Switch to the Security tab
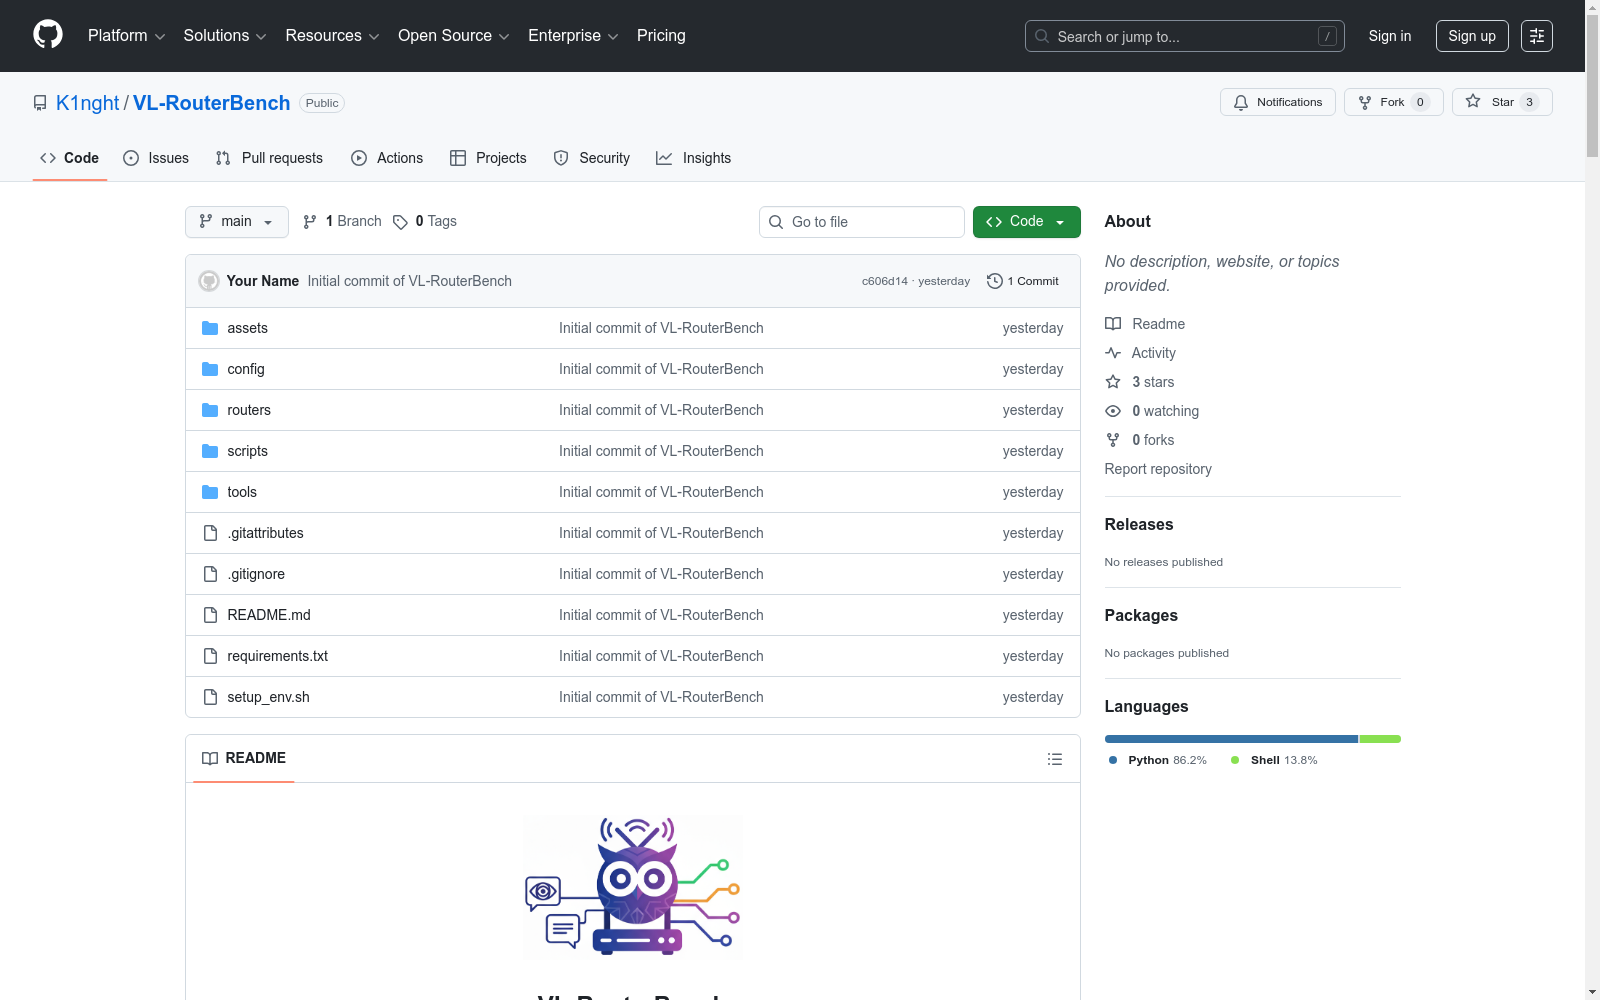1600x1000 pixels. click(x=592, y=158)
